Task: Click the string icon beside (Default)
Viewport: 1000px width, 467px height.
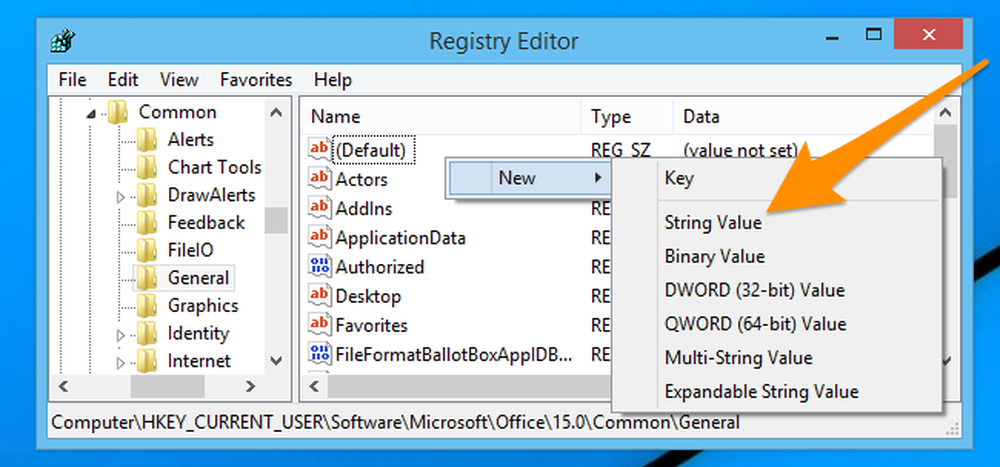Action: click(320, 149)
